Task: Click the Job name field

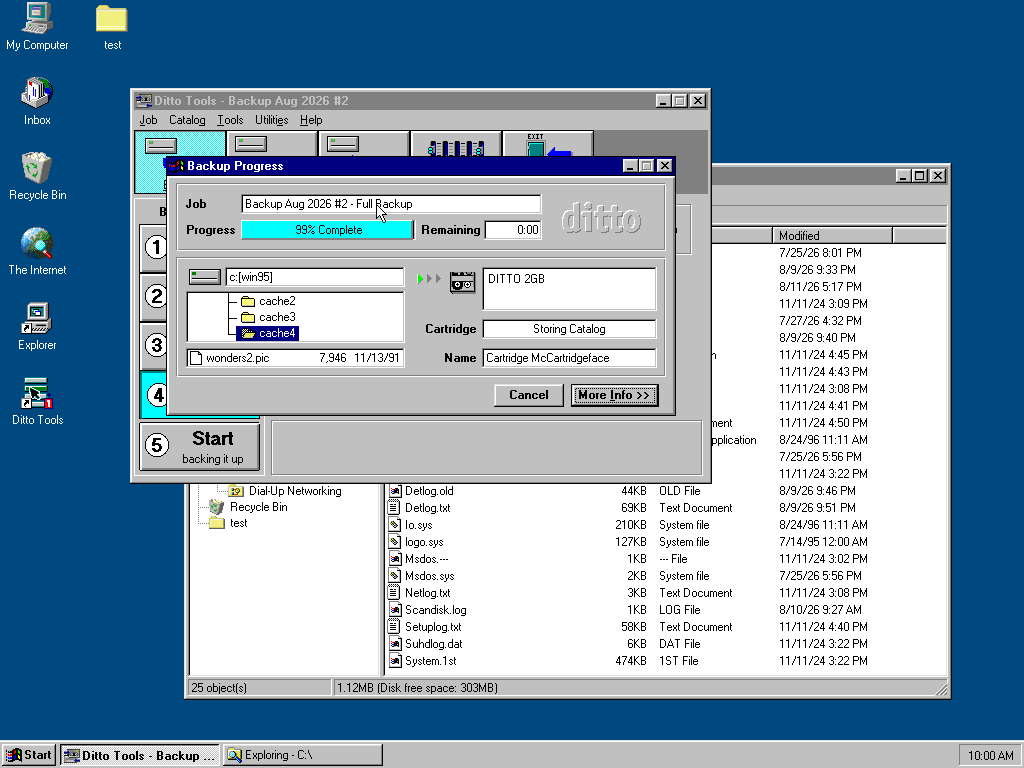Action: click(391, 204)
